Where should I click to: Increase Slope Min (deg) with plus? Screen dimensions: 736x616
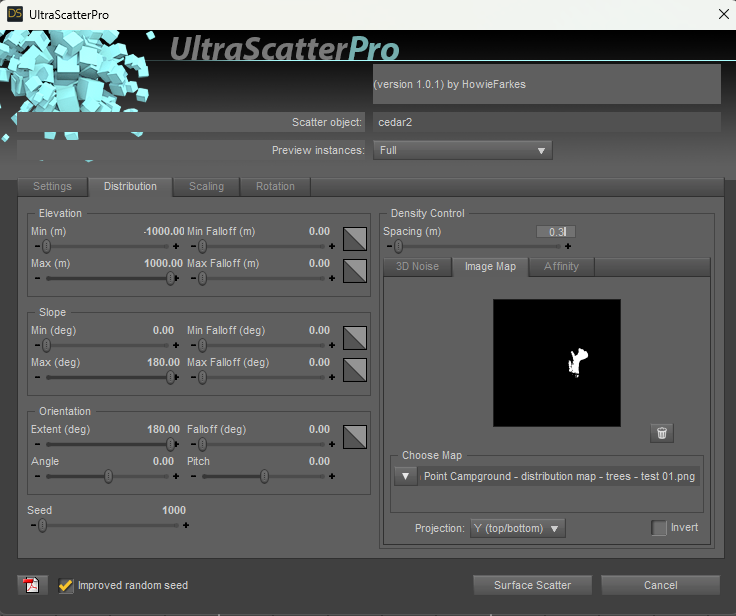(x=176, y=345)
